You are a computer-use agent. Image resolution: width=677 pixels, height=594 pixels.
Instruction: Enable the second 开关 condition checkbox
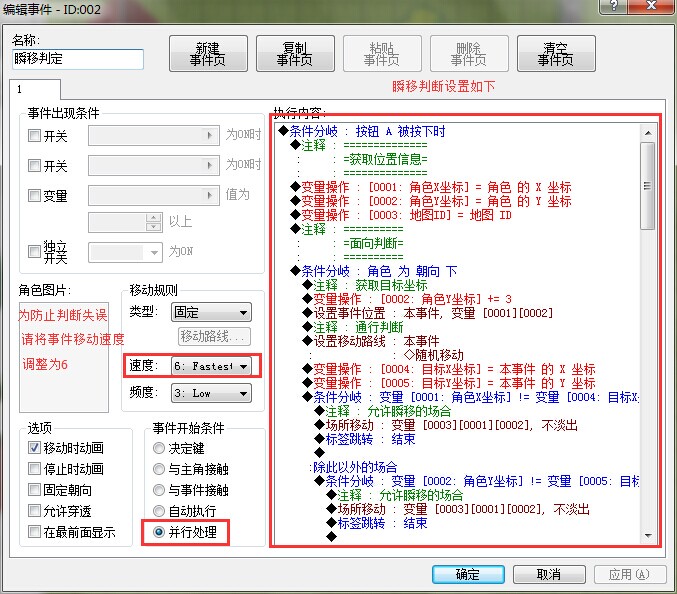(34, 165)
